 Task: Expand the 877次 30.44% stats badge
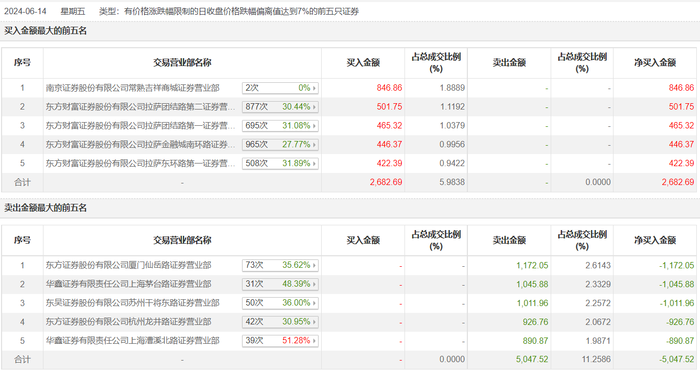point(280,107)
